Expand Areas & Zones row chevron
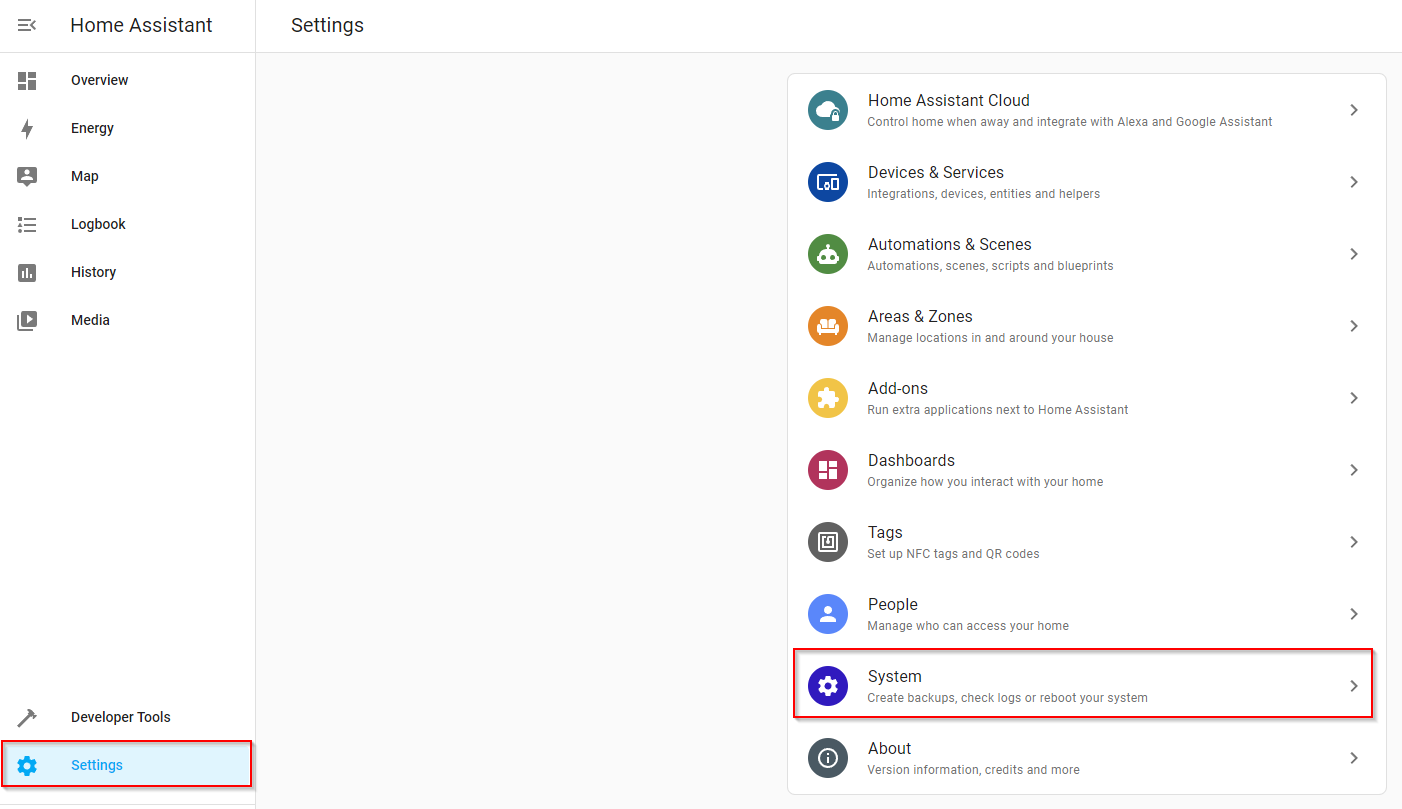Viewport: 1402px width, 809px height. (x=1354, y=326)
